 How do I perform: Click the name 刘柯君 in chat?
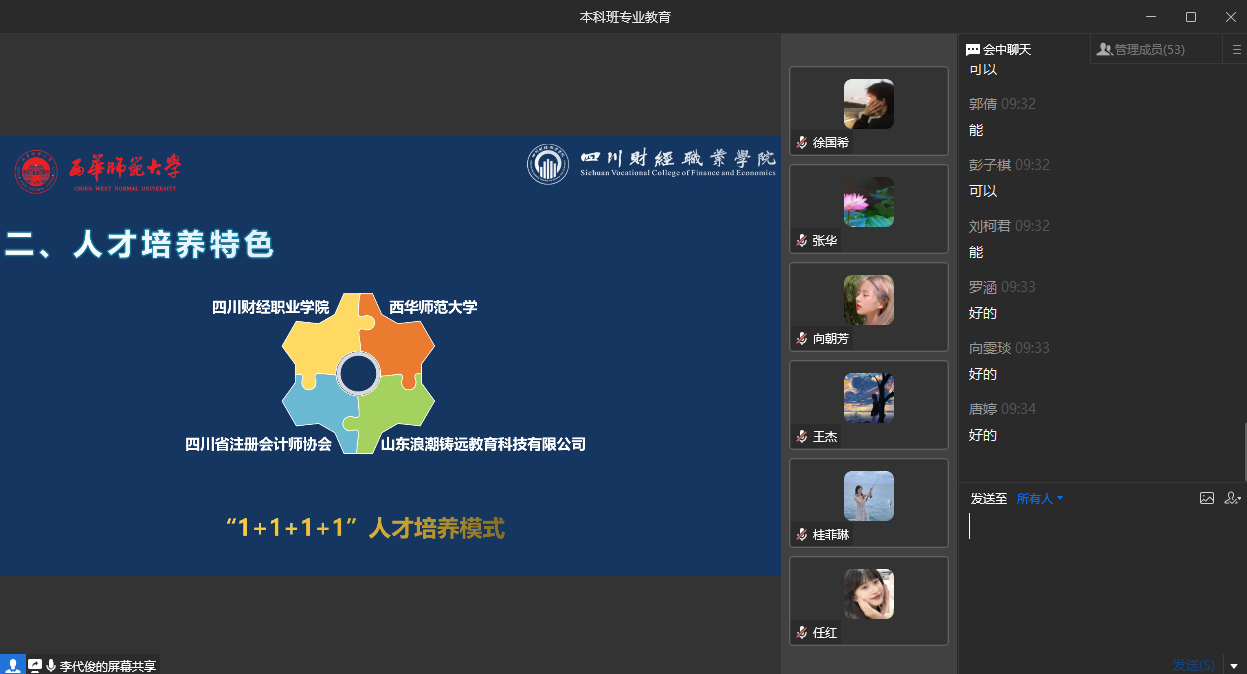point(990,226)
